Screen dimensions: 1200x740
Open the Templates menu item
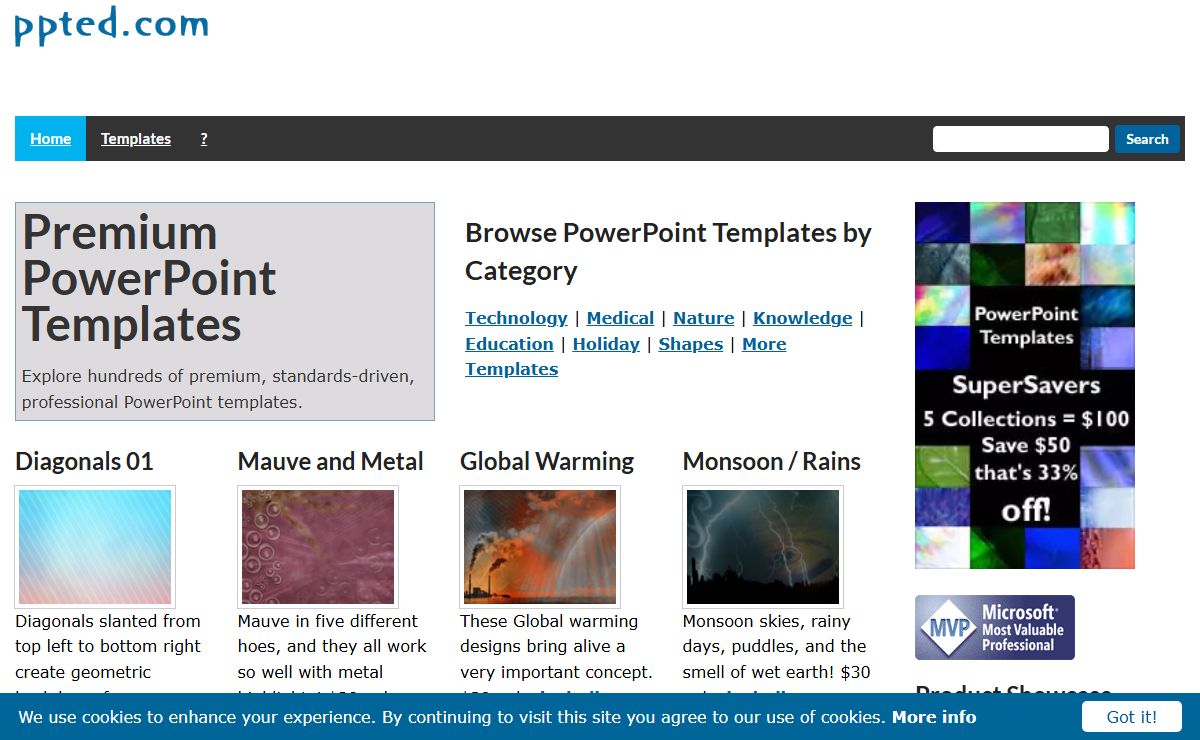pyautogui.click(x=136, y=139)
